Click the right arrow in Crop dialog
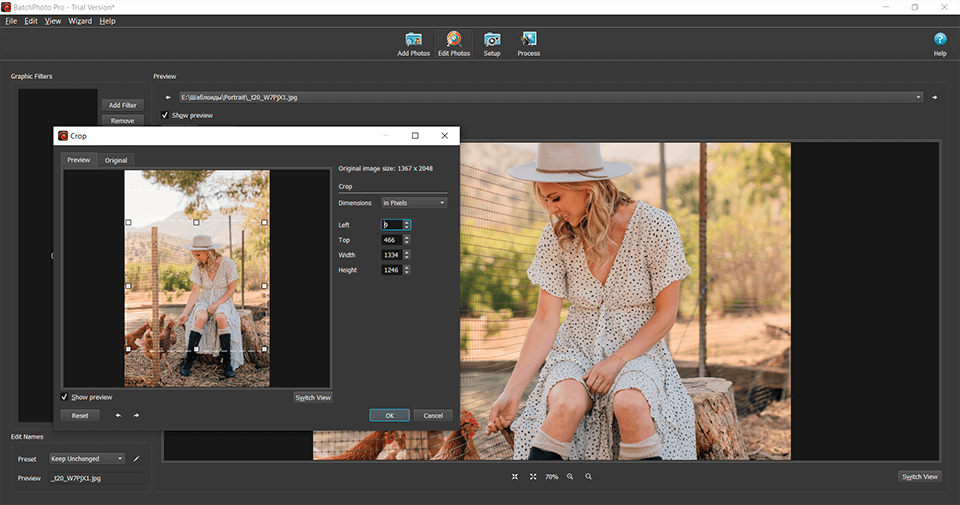The width and height of the screenshot is (960, 505). coord(136,415)
